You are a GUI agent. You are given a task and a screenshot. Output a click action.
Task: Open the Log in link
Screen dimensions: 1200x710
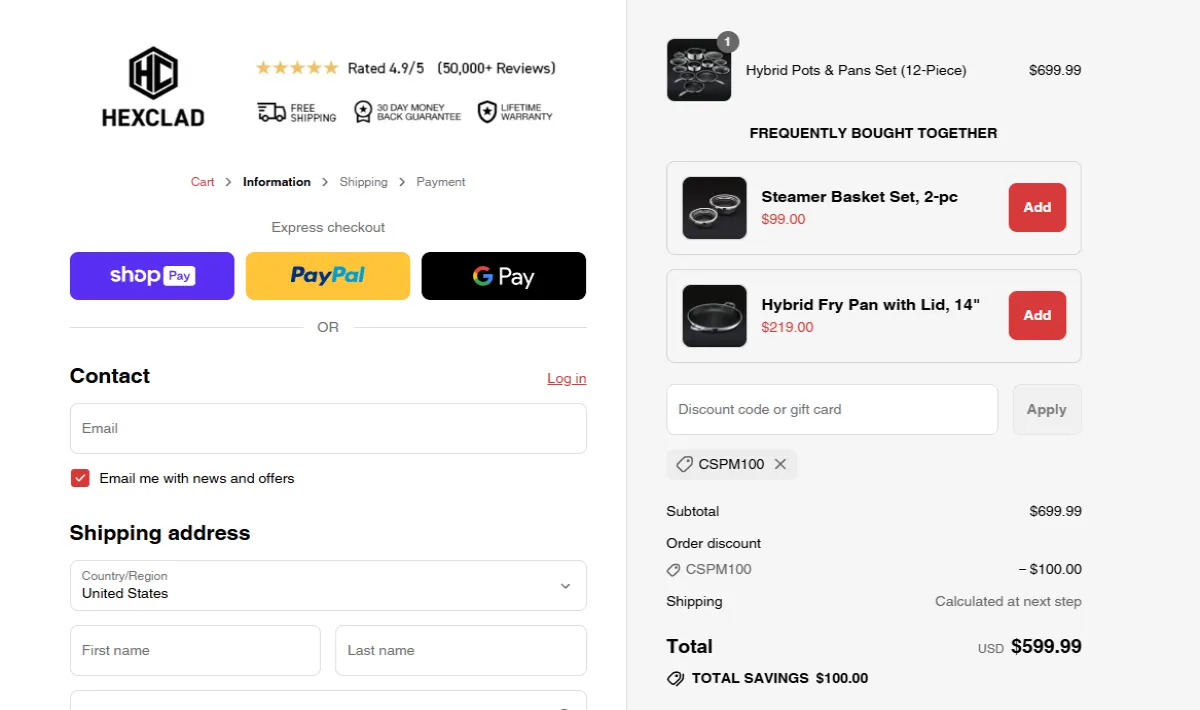566,378
